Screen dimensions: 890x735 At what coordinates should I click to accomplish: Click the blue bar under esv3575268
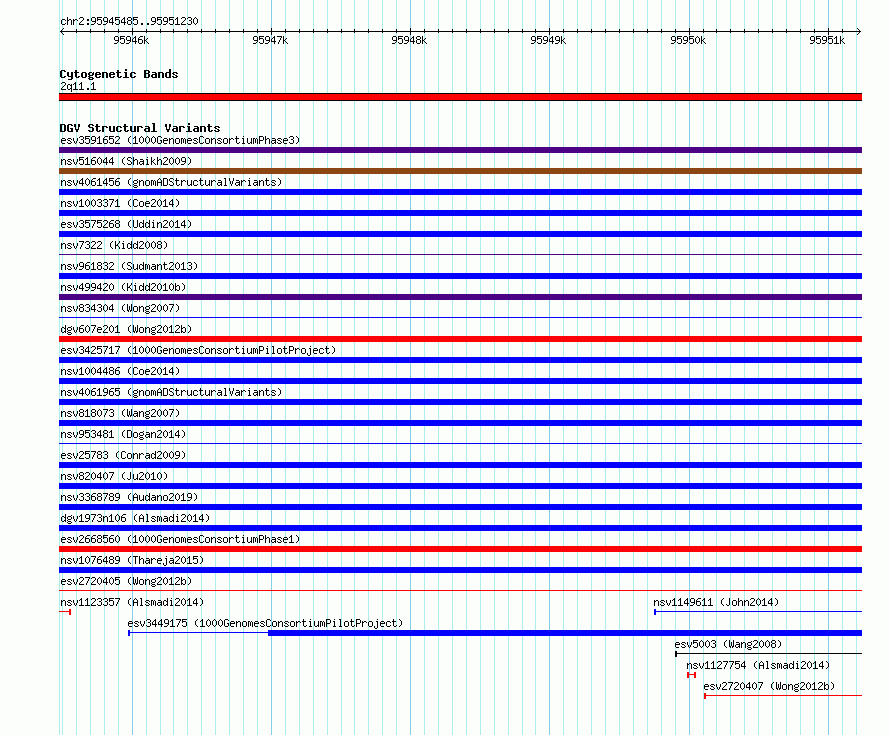click(x=460, y=234)
